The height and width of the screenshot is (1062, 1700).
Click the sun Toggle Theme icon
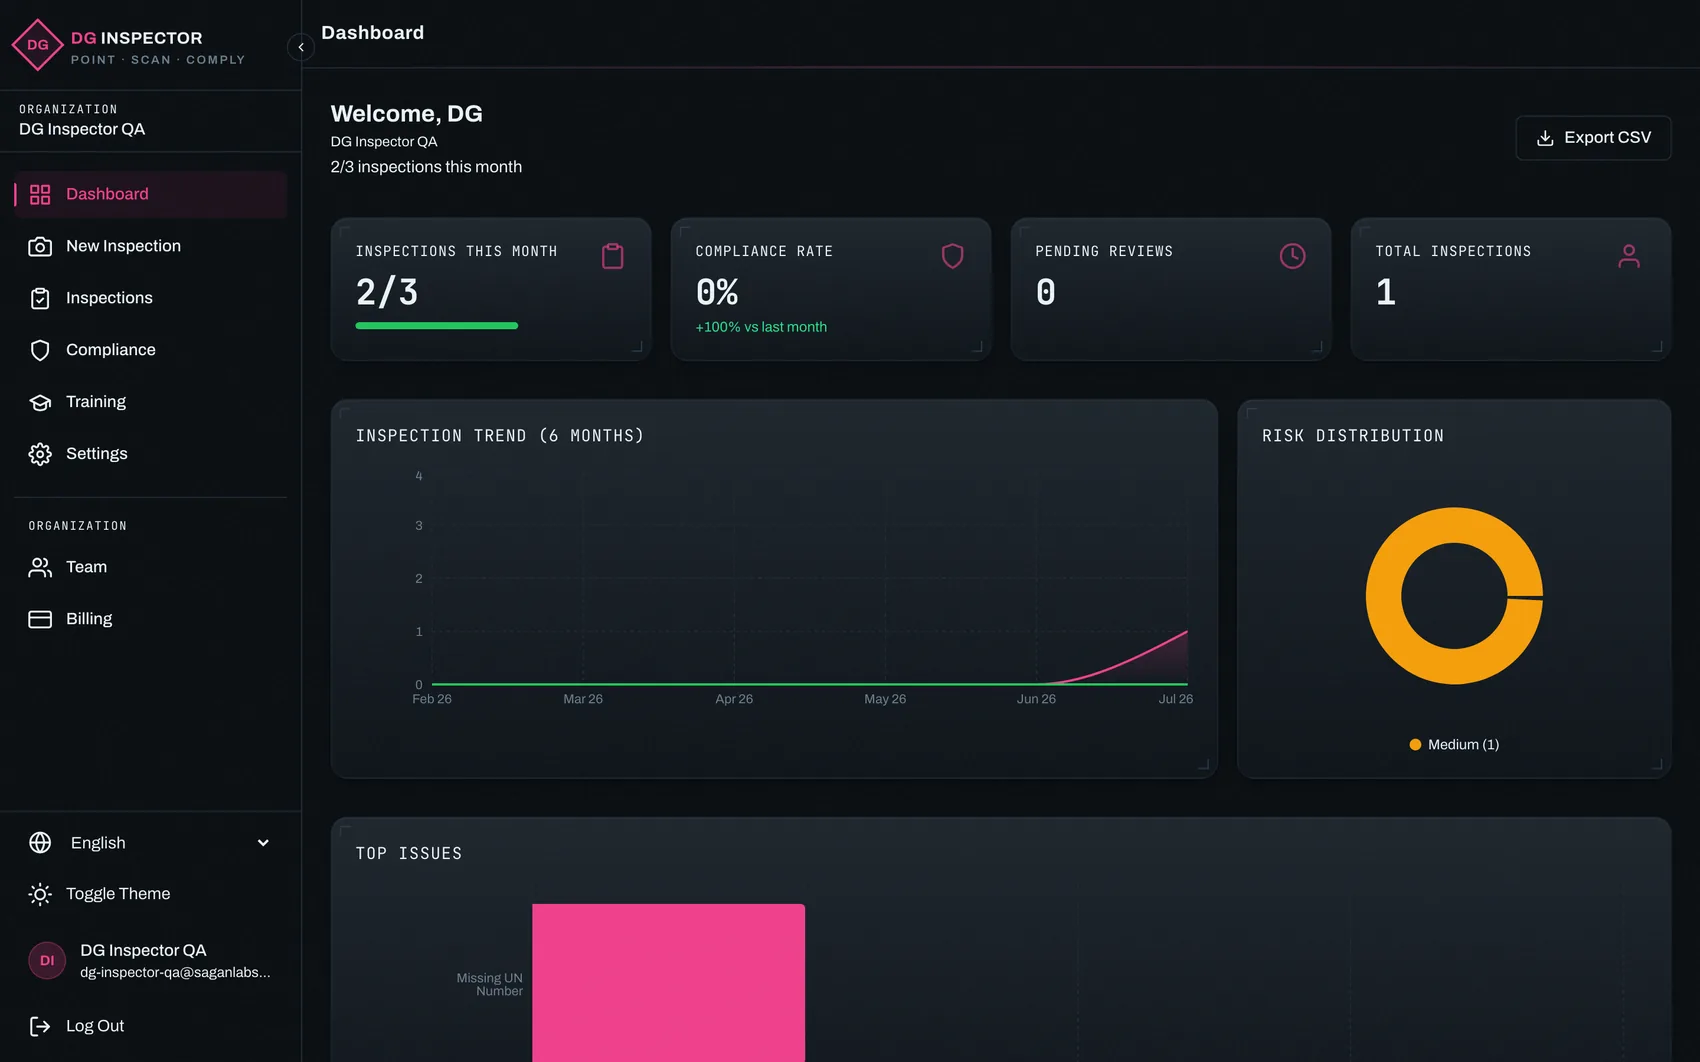(40, 894)
